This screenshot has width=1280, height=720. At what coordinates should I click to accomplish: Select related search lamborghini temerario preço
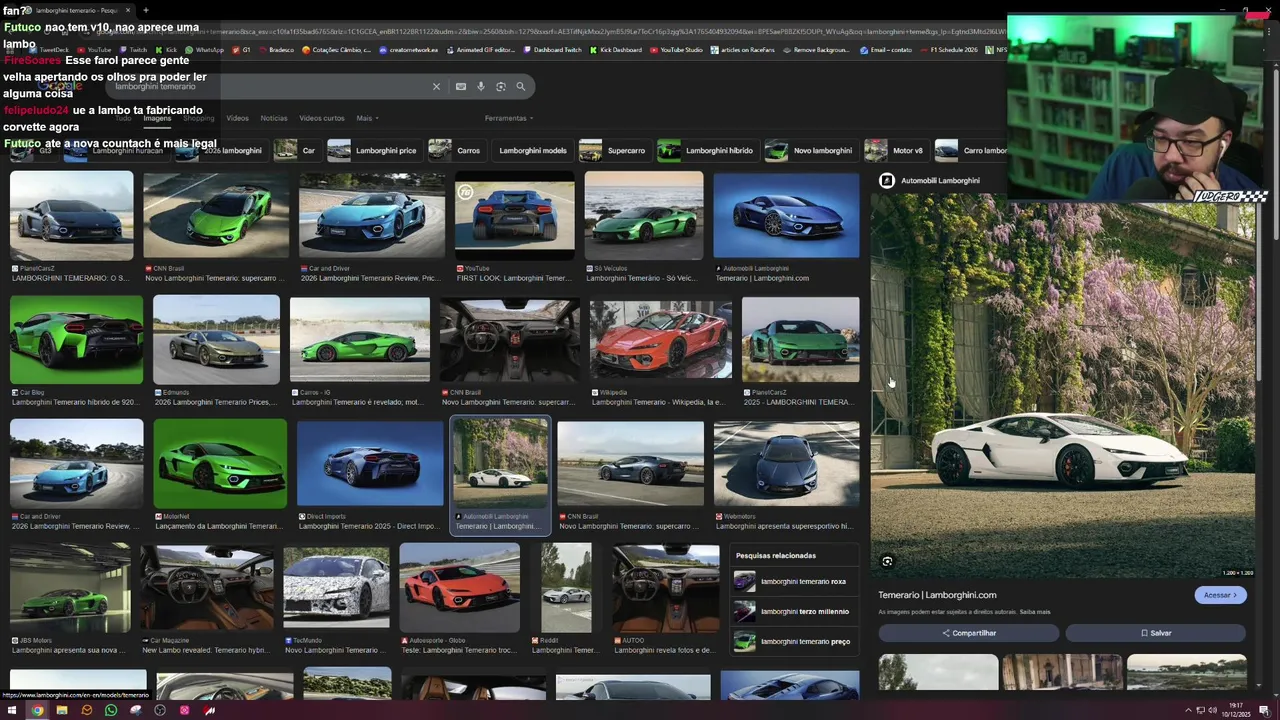(792, 641)
